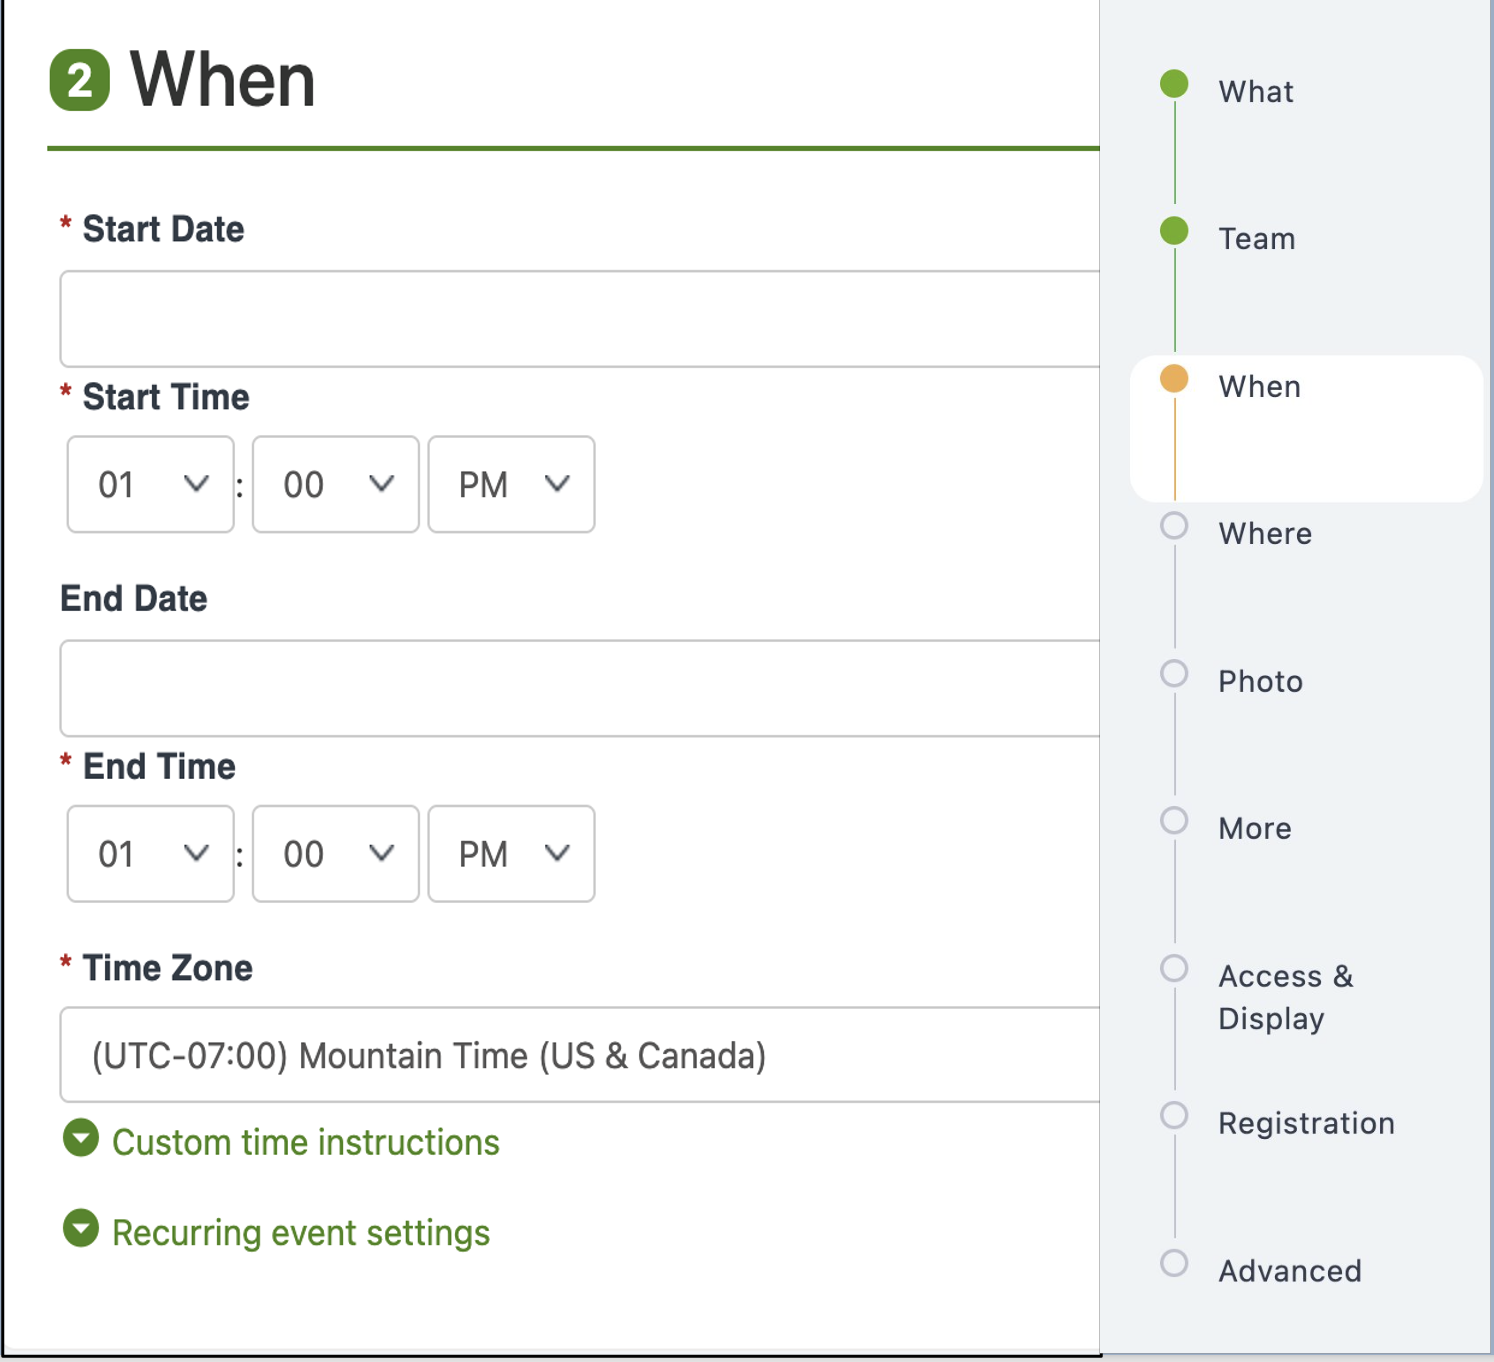Click the Photo step circle indicator
1494x1362 pixels.
point(1173,674)
